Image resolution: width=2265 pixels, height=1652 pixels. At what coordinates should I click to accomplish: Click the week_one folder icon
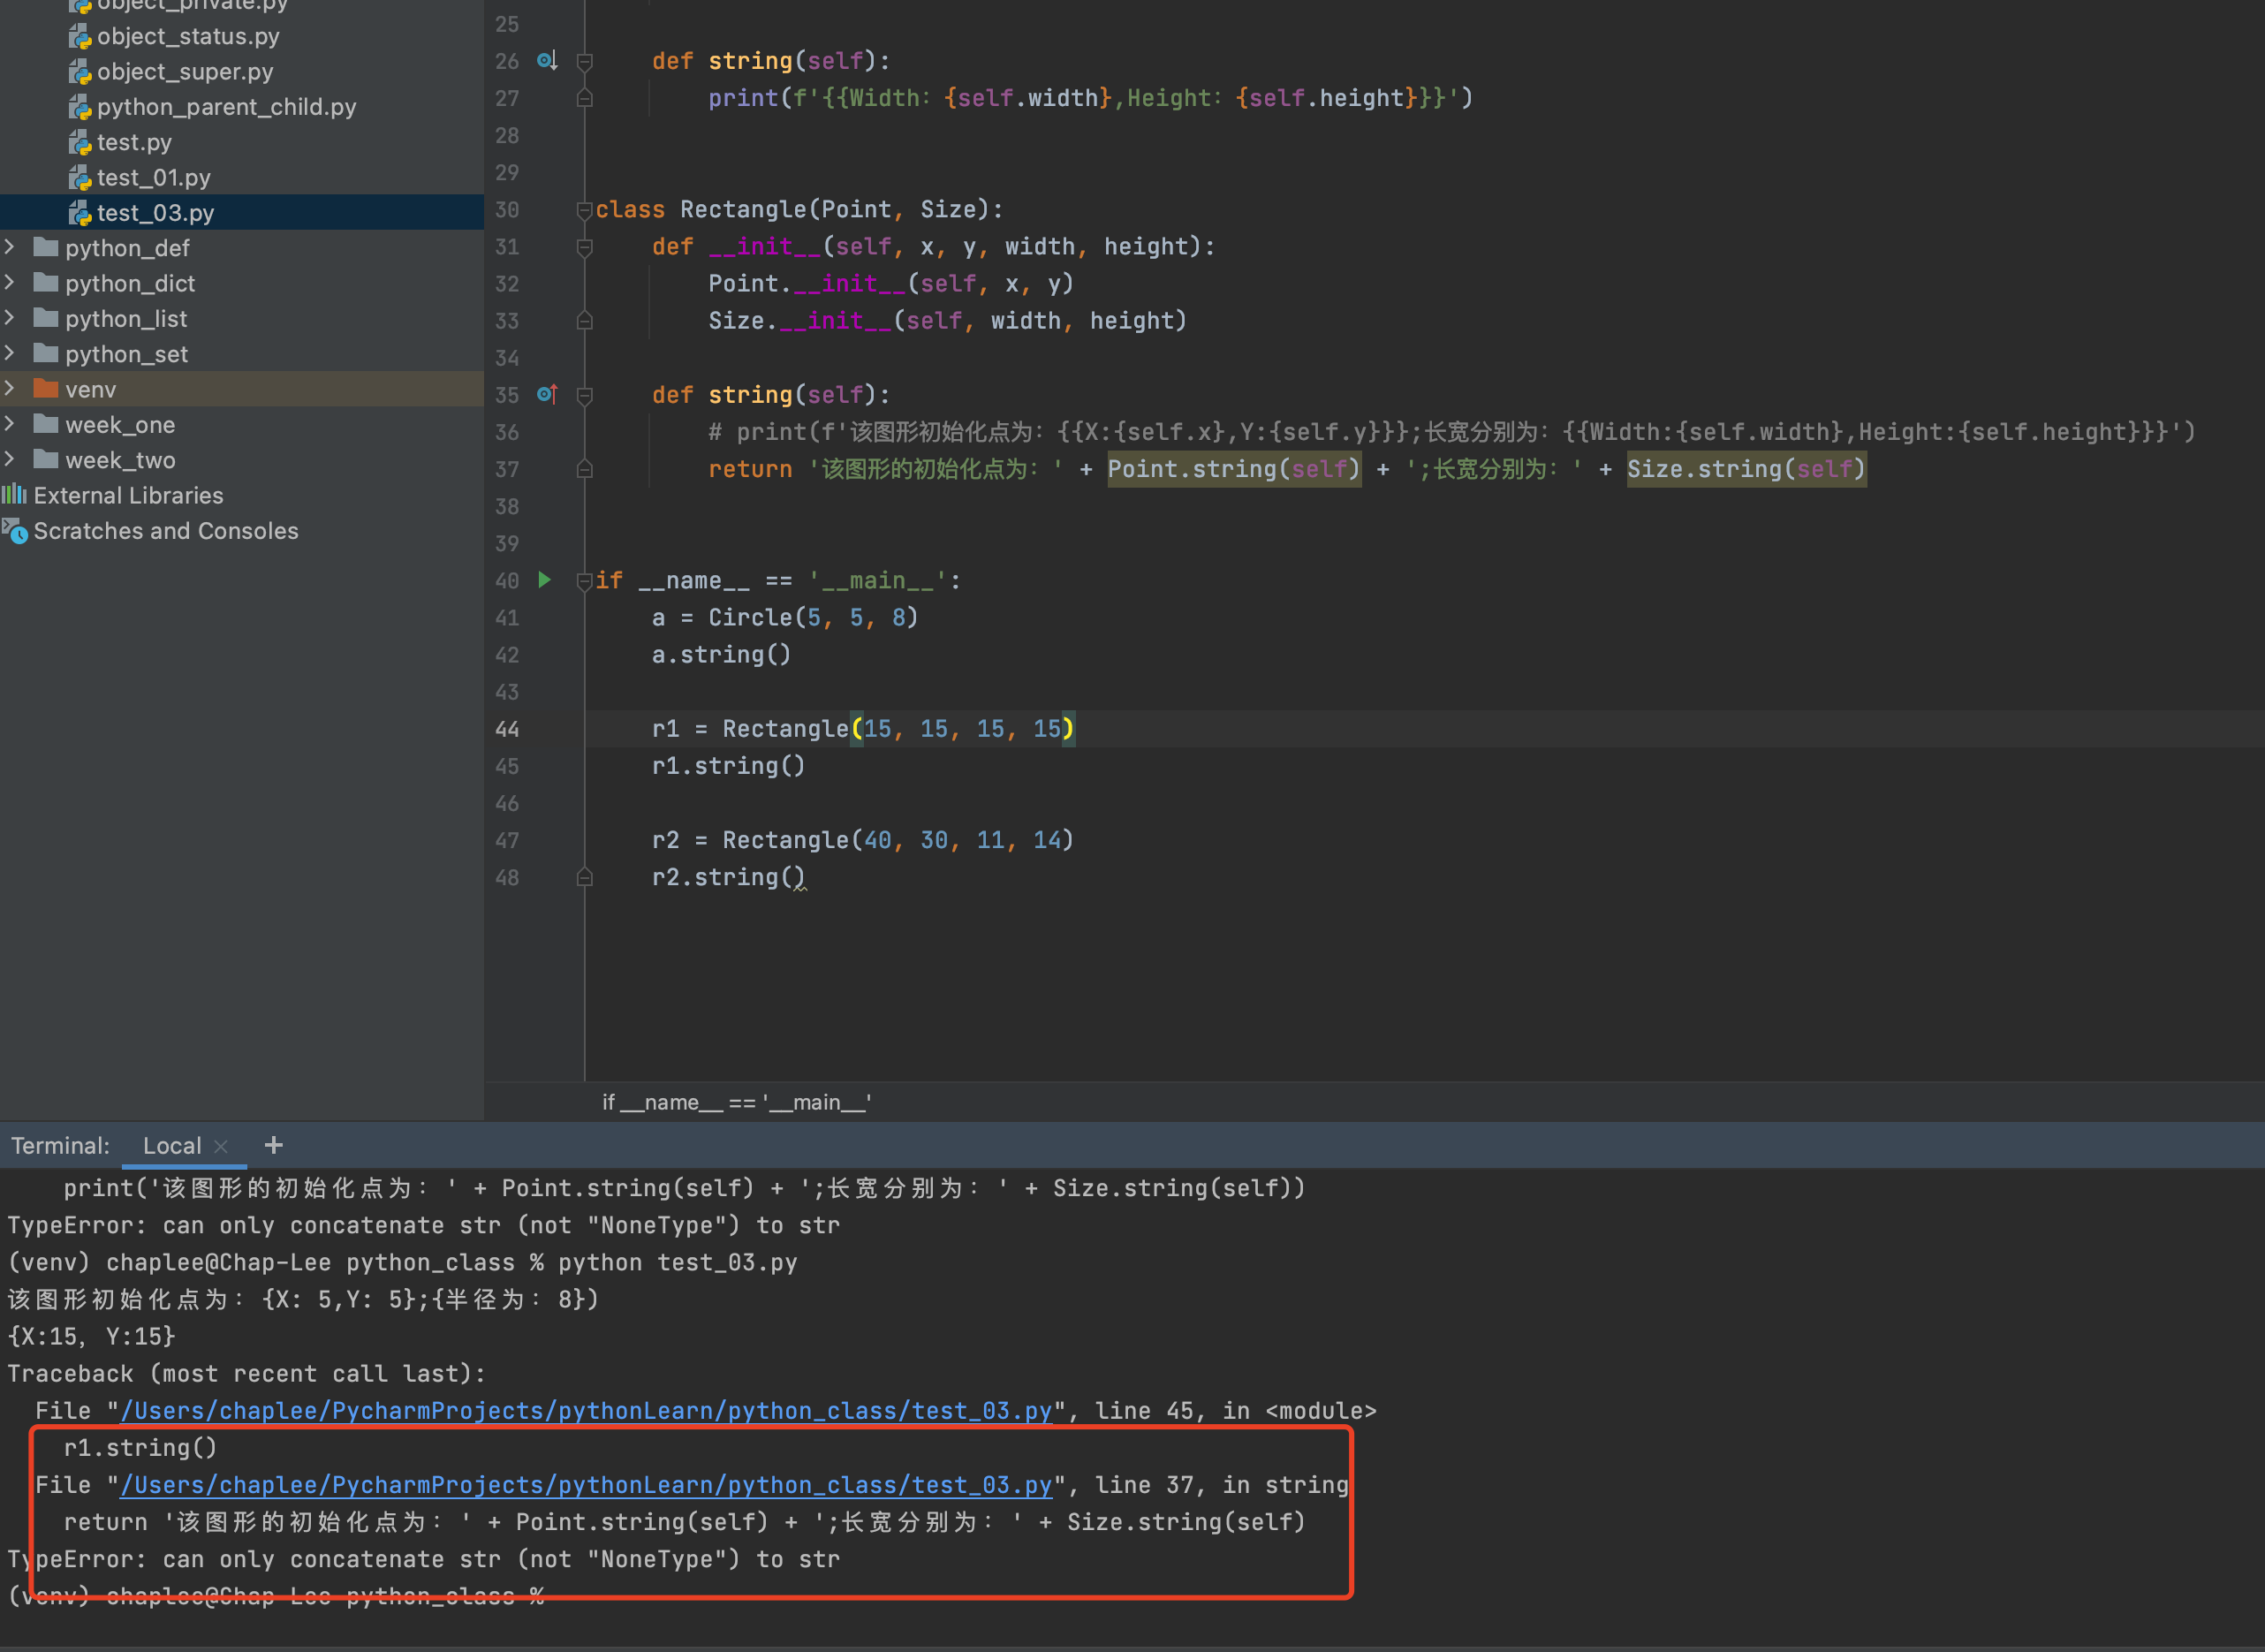tap(45, 424)
